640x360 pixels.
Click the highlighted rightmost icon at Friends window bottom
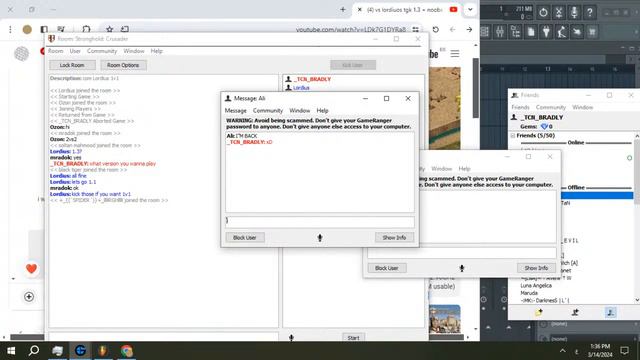[x=610, y=312]
